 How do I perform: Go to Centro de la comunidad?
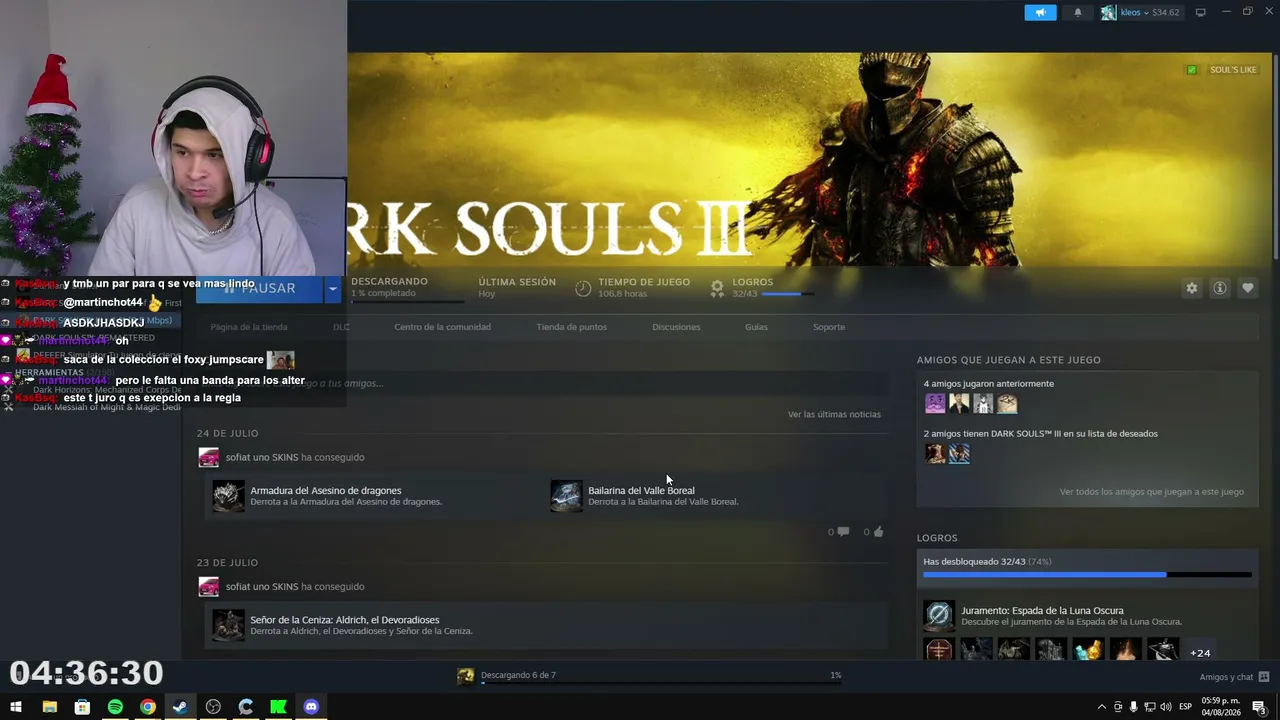[x=442, y=327]
